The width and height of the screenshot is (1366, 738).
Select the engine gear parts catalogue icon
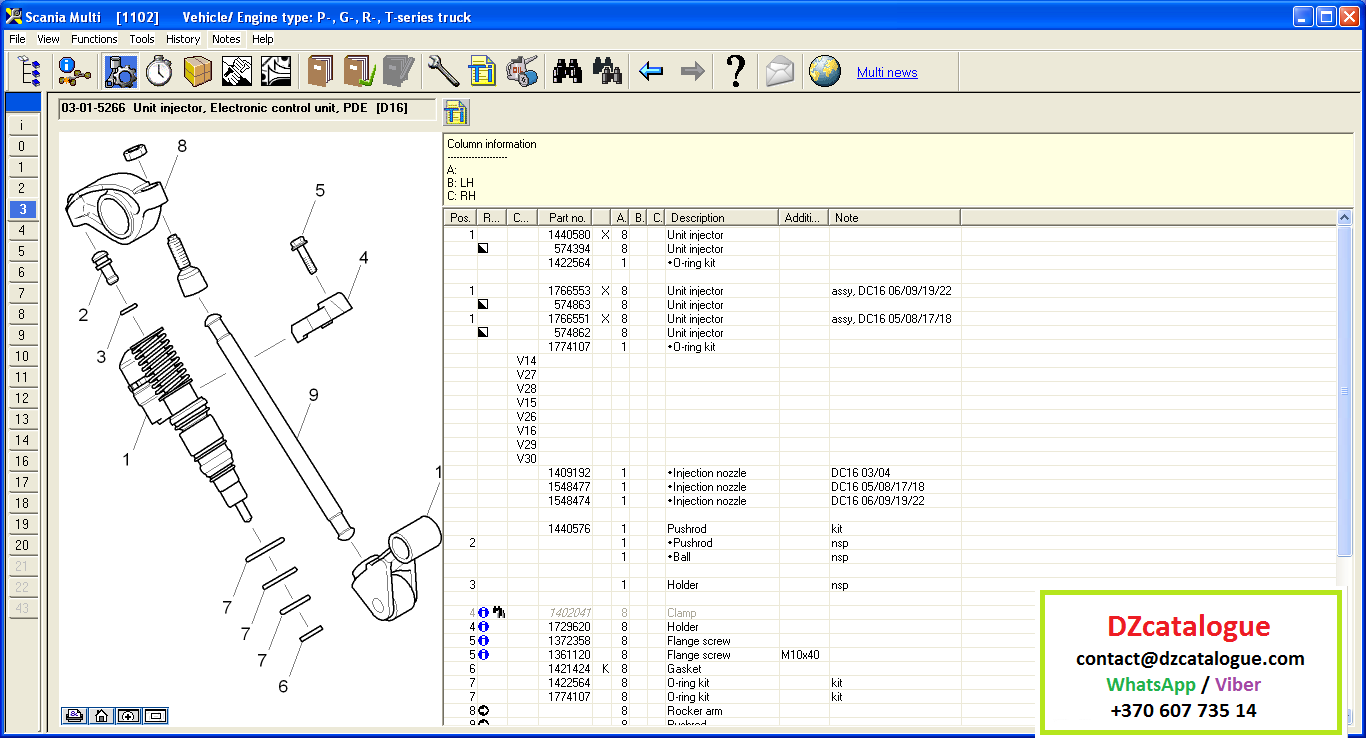[x=121, y=72]
